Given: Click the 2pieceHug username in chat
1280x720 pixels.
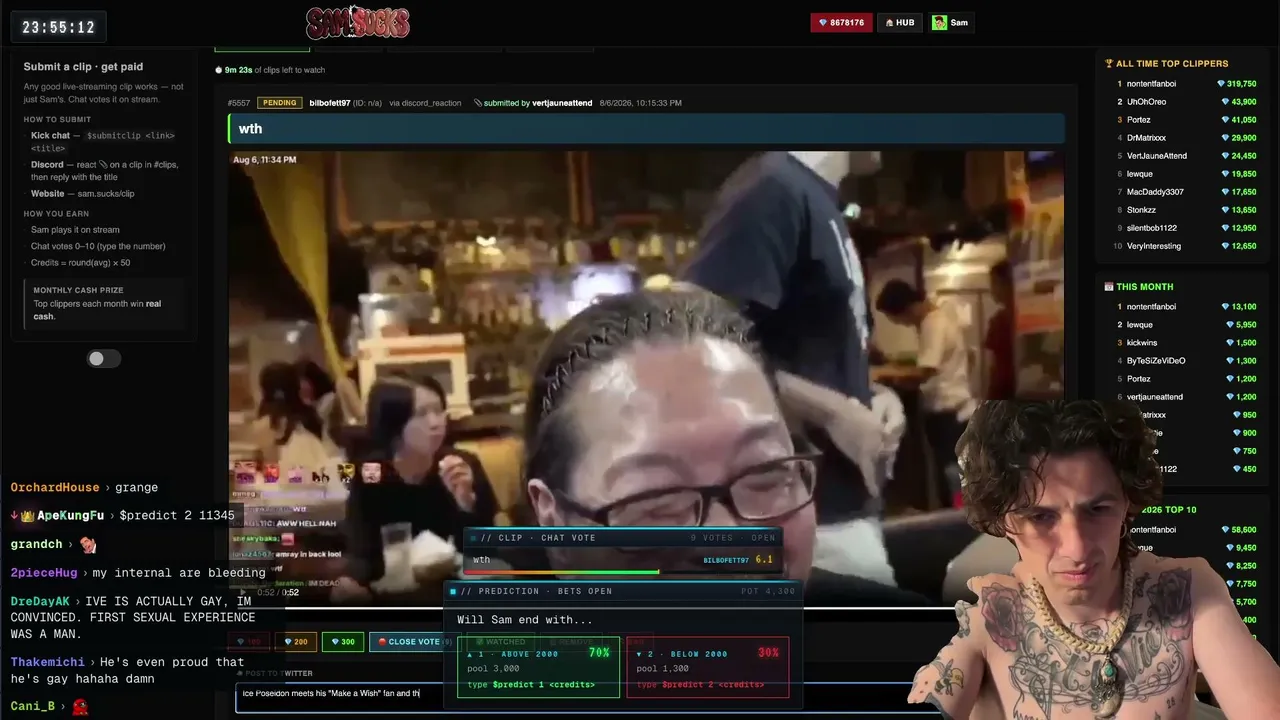Looking at the screenshot, I should click(44, 573).
